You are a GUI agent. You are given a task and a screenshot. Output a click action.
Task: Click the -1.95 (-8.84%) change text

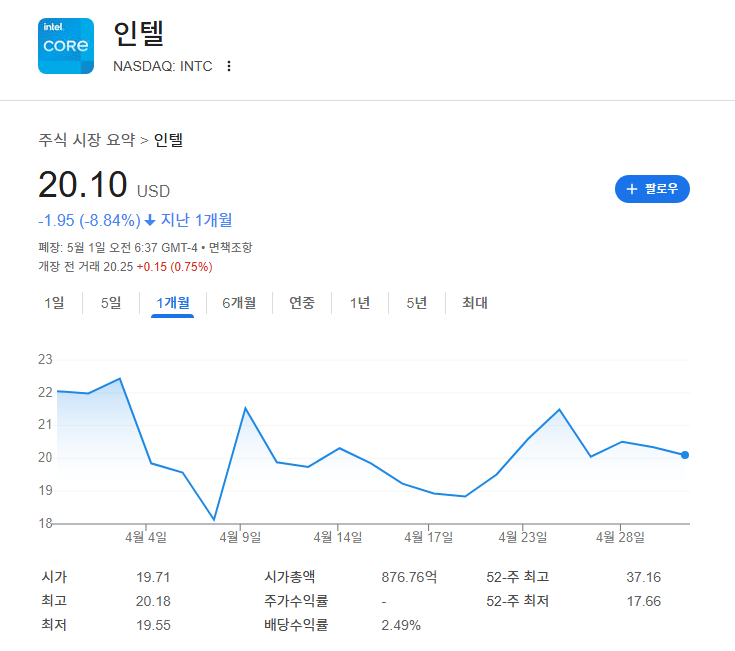[x=89, y=220]
